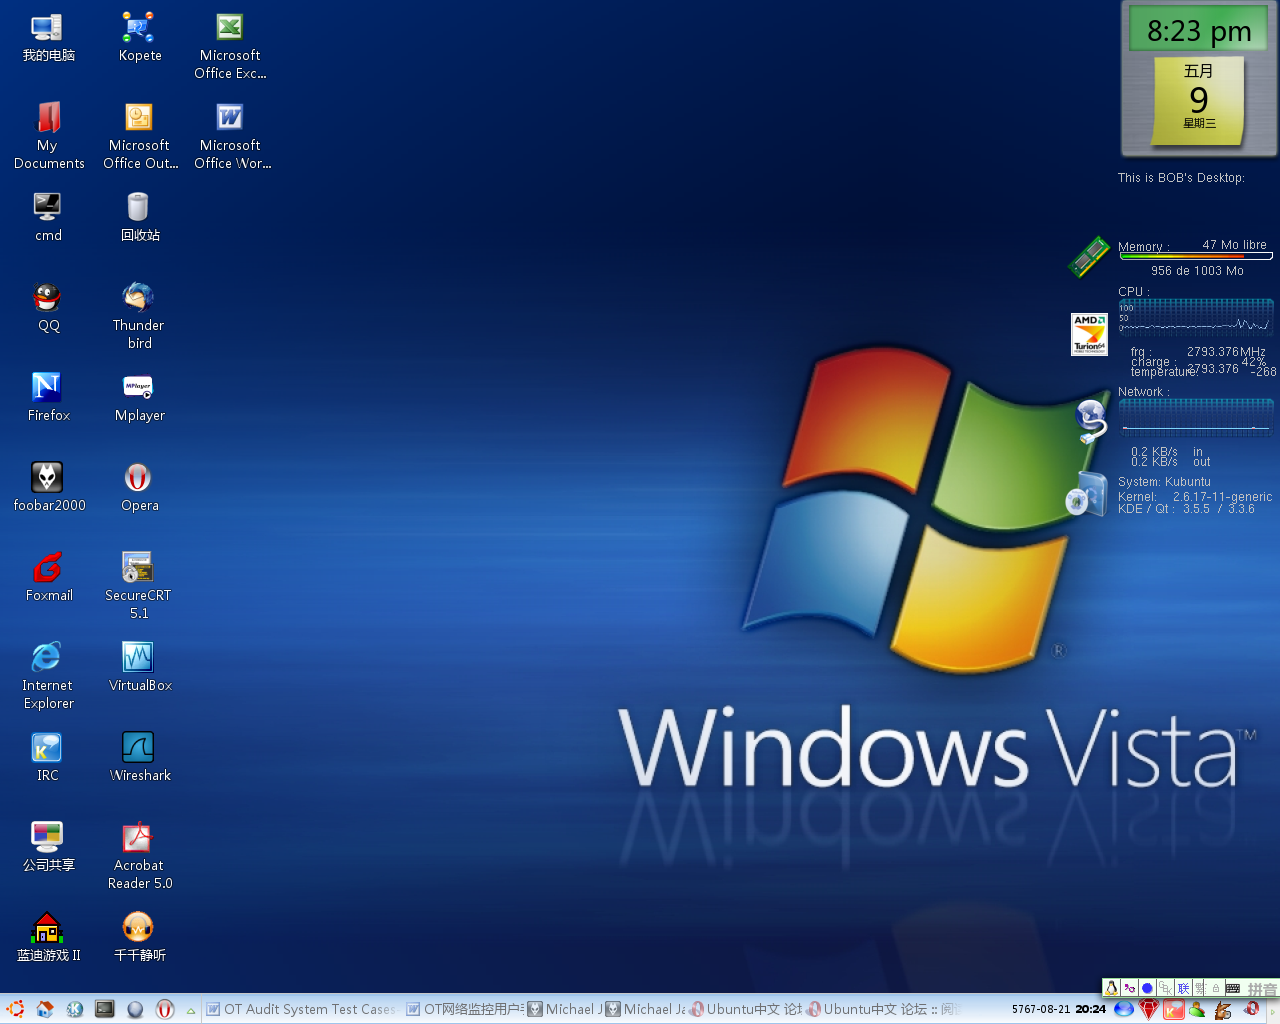Image resolution: width=1280 pixels, height=1024 pixels.
Task: Click the penguin icon in the input method bar
Action: [x=1111, y=988]
